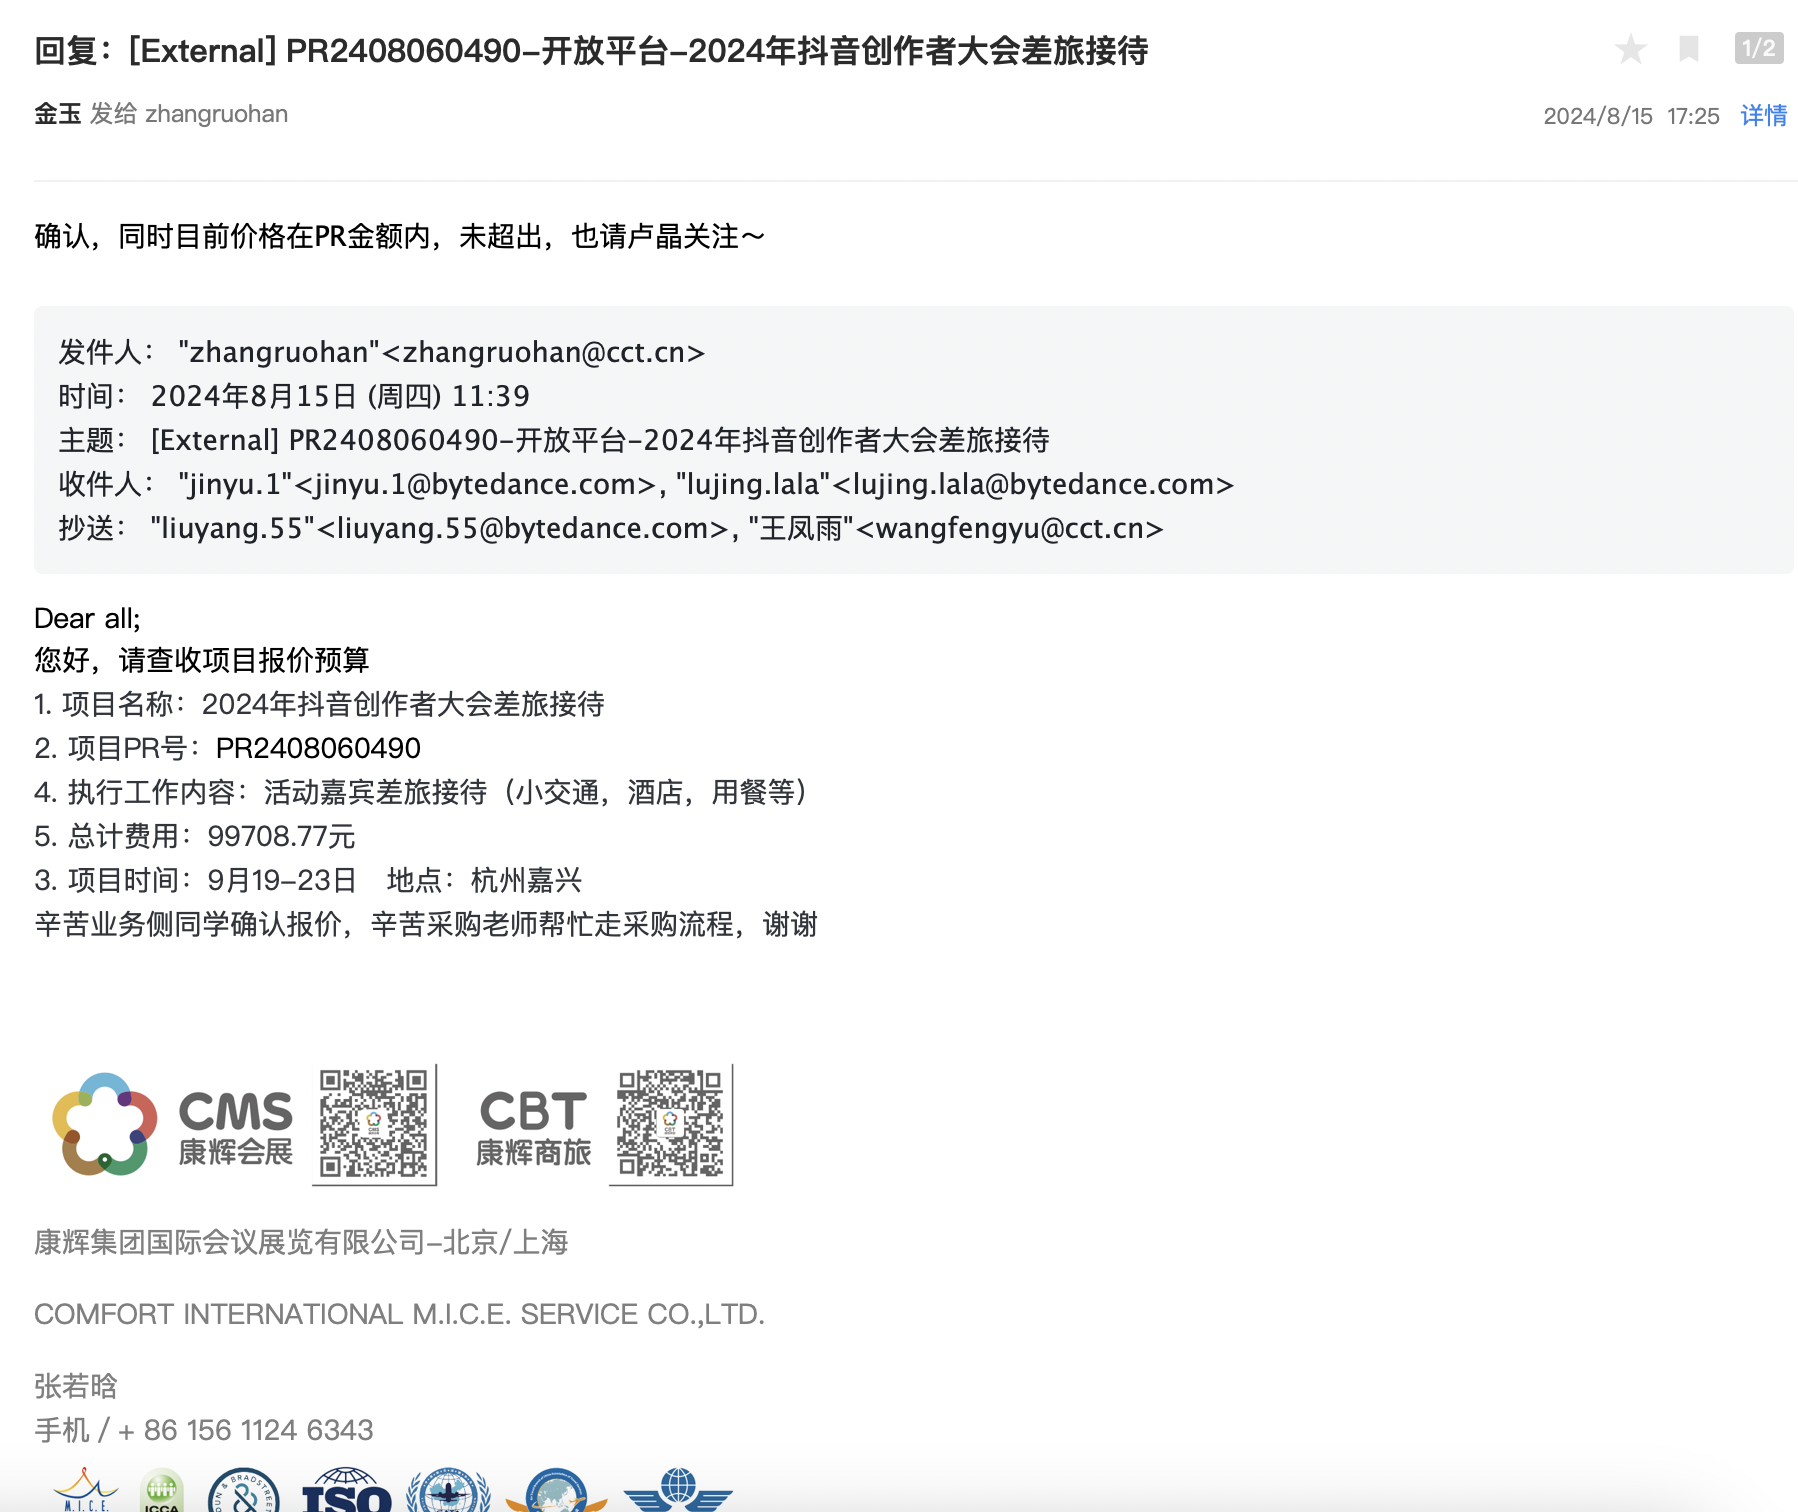Screen dimensions: 1798x1512
Task: Open 详情 to view message details
Action: coord(1763,116)
